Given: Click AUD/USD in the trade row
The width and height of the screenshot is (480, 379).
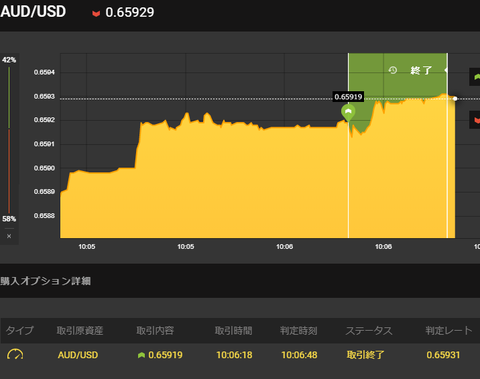Looking at the screenshot, I should point(78,355).
